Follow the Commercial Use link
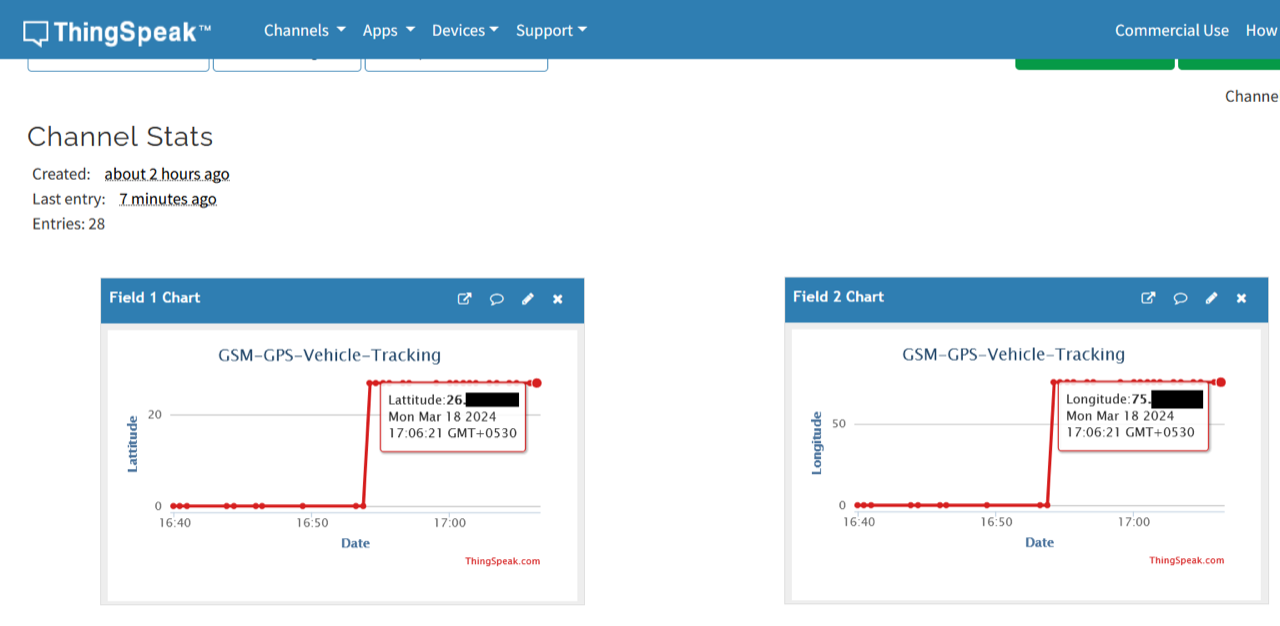Image resolution: width=1280 pixels, height=626 pixels. click(1172, 30)
